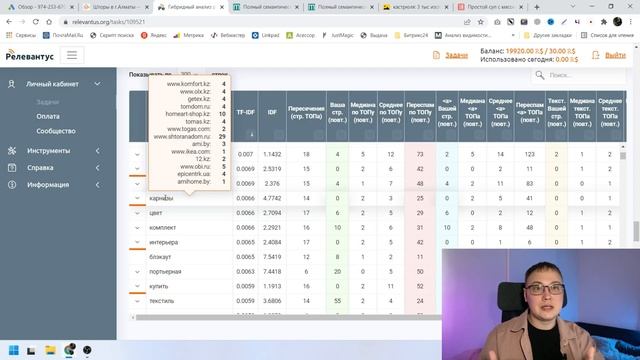Expand the карнизы row chevron
Image resolution: width=640 pixels, height=360 pixels.
(137, 198)
